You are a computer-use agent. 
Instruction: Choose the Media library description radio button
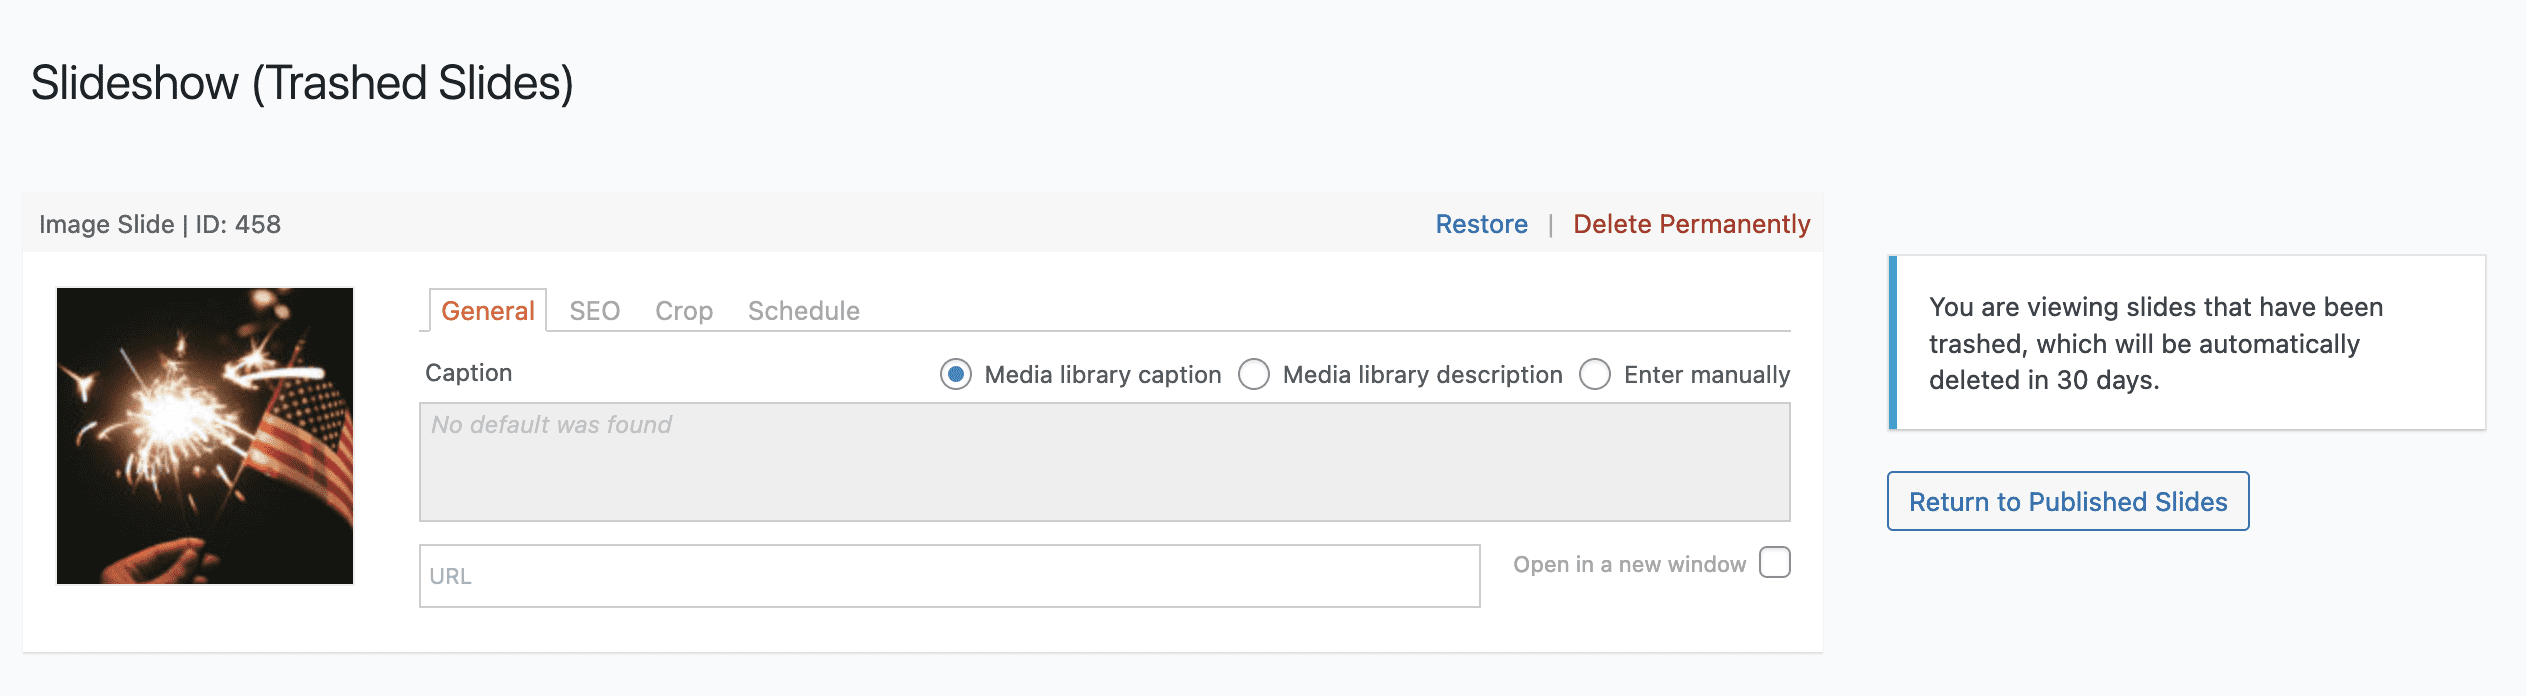pyautogui.click(x=1254, y=374)
